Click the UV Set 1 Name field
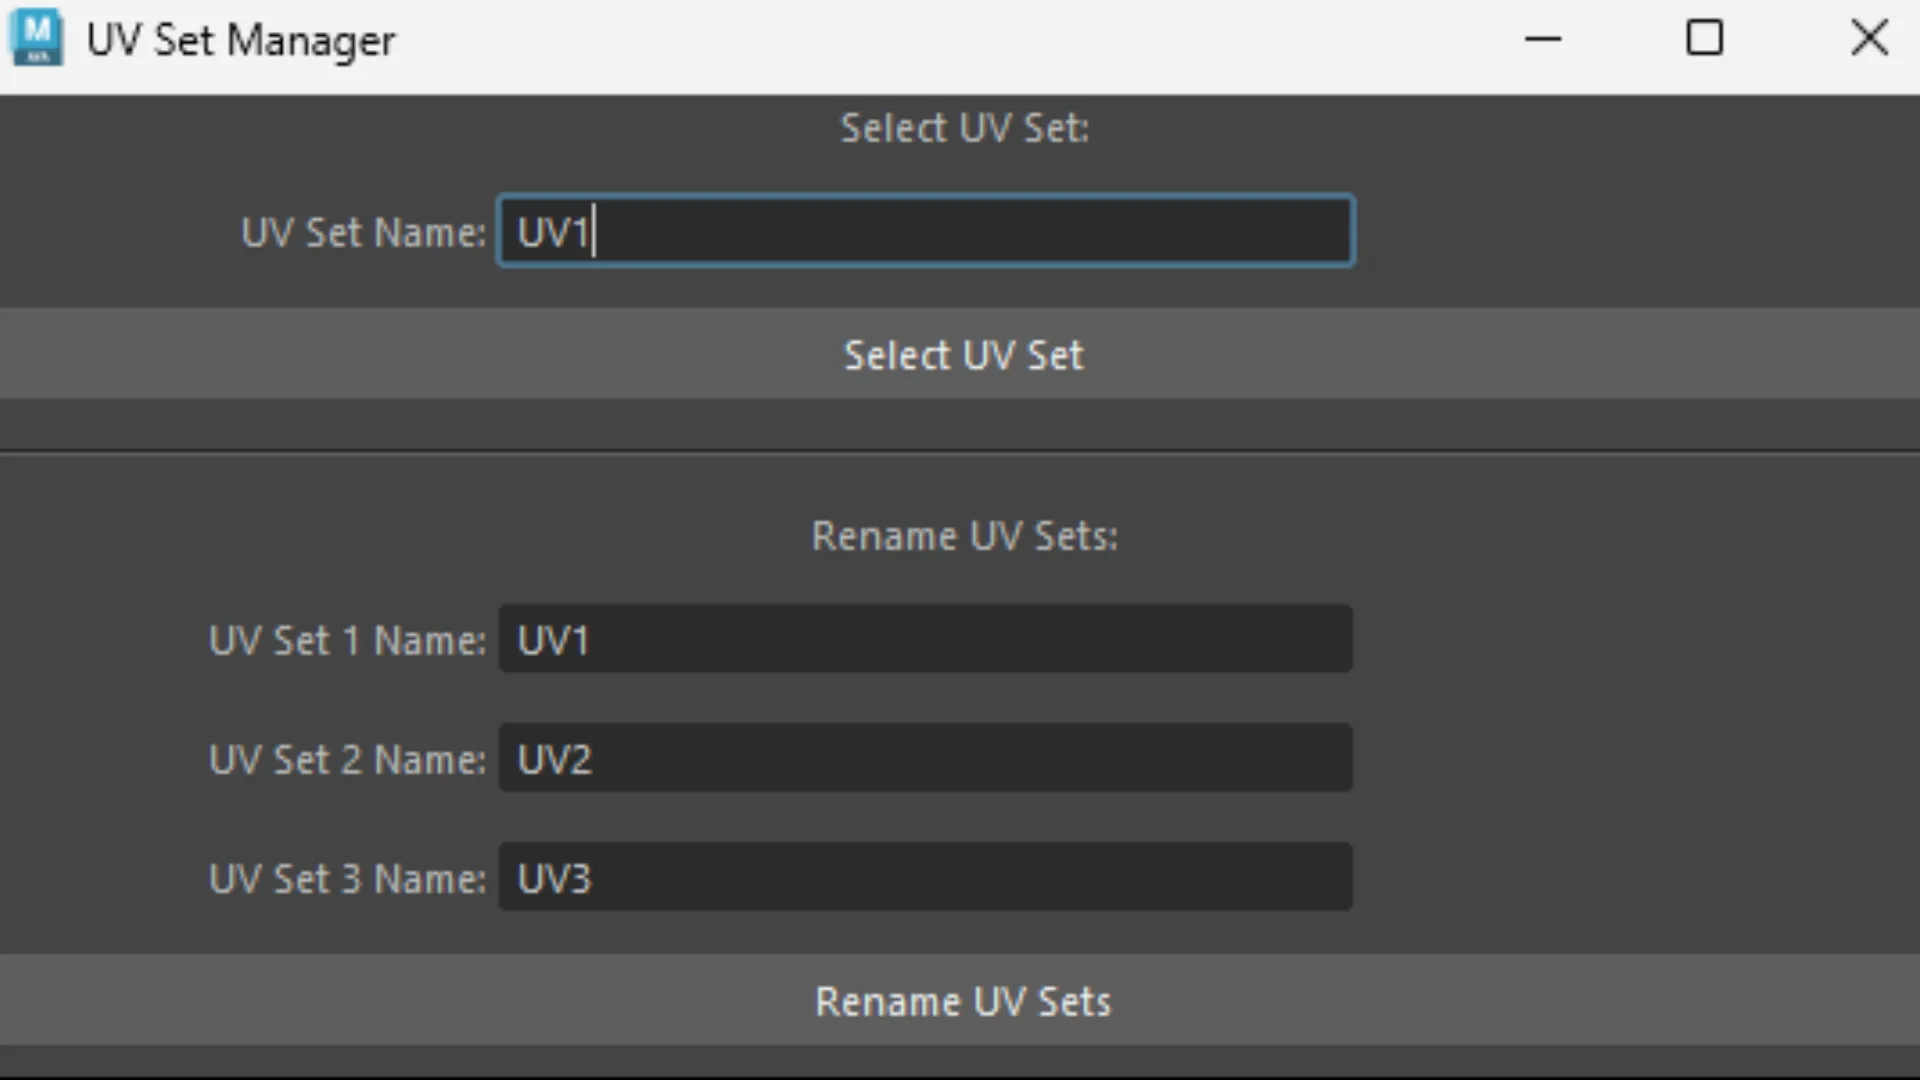 [926, 639]
